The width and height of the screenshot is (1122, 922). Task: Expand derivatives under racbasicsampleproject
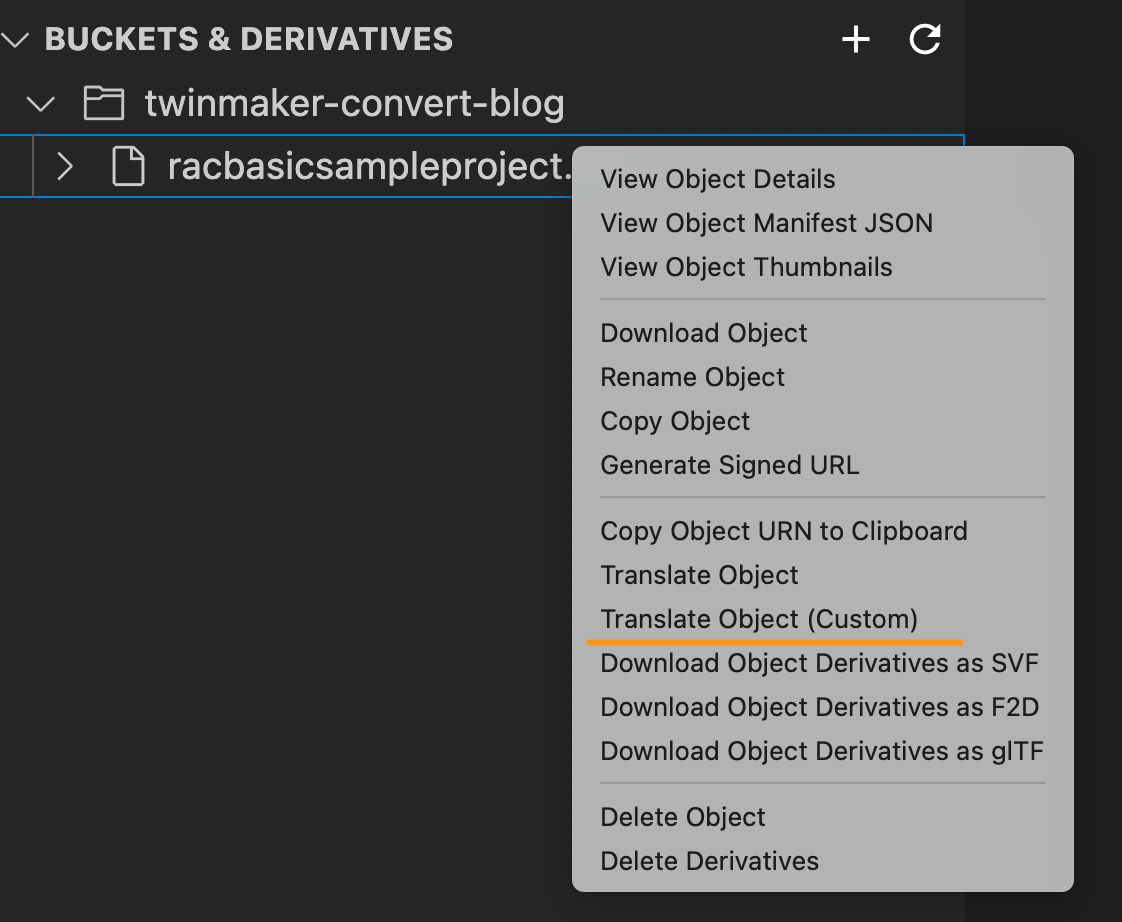pos(64,166)
